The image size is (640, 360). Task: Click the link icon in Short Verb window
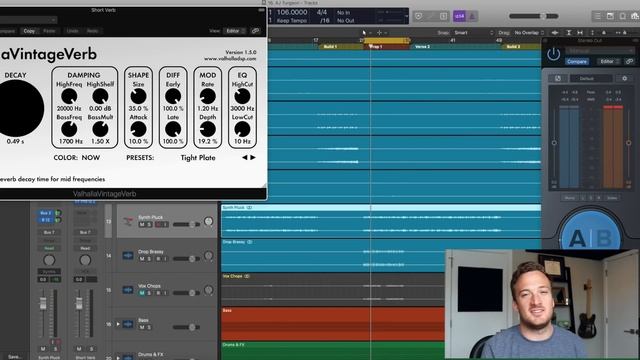point(256,31)
